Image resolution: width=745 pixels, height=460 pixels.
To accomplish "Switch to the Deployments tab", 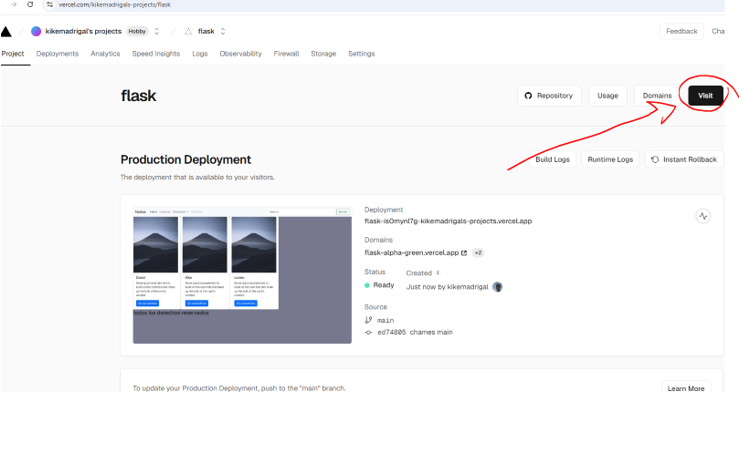I will 57,54.
